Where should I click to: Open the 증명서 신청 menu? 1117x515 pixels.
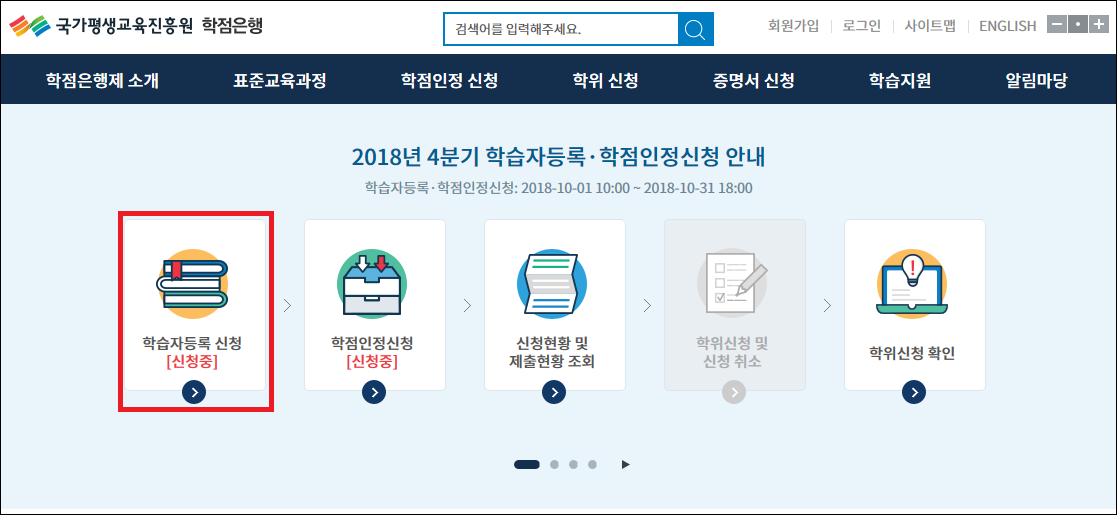pyautogui.click(x=754, y=81)
